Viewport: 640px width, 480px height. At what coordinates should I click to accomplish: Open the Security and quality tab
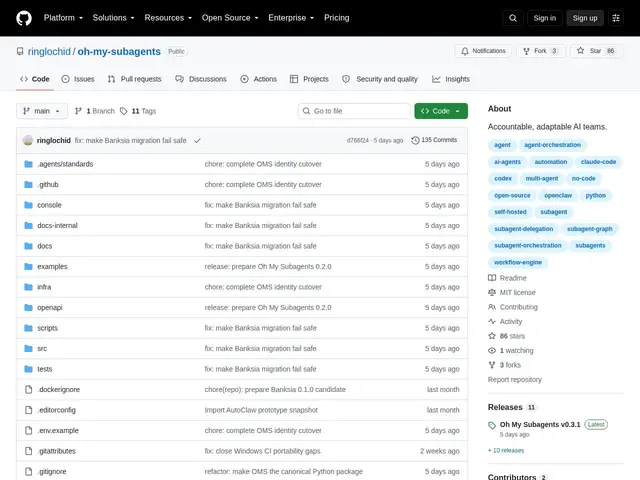380,79
